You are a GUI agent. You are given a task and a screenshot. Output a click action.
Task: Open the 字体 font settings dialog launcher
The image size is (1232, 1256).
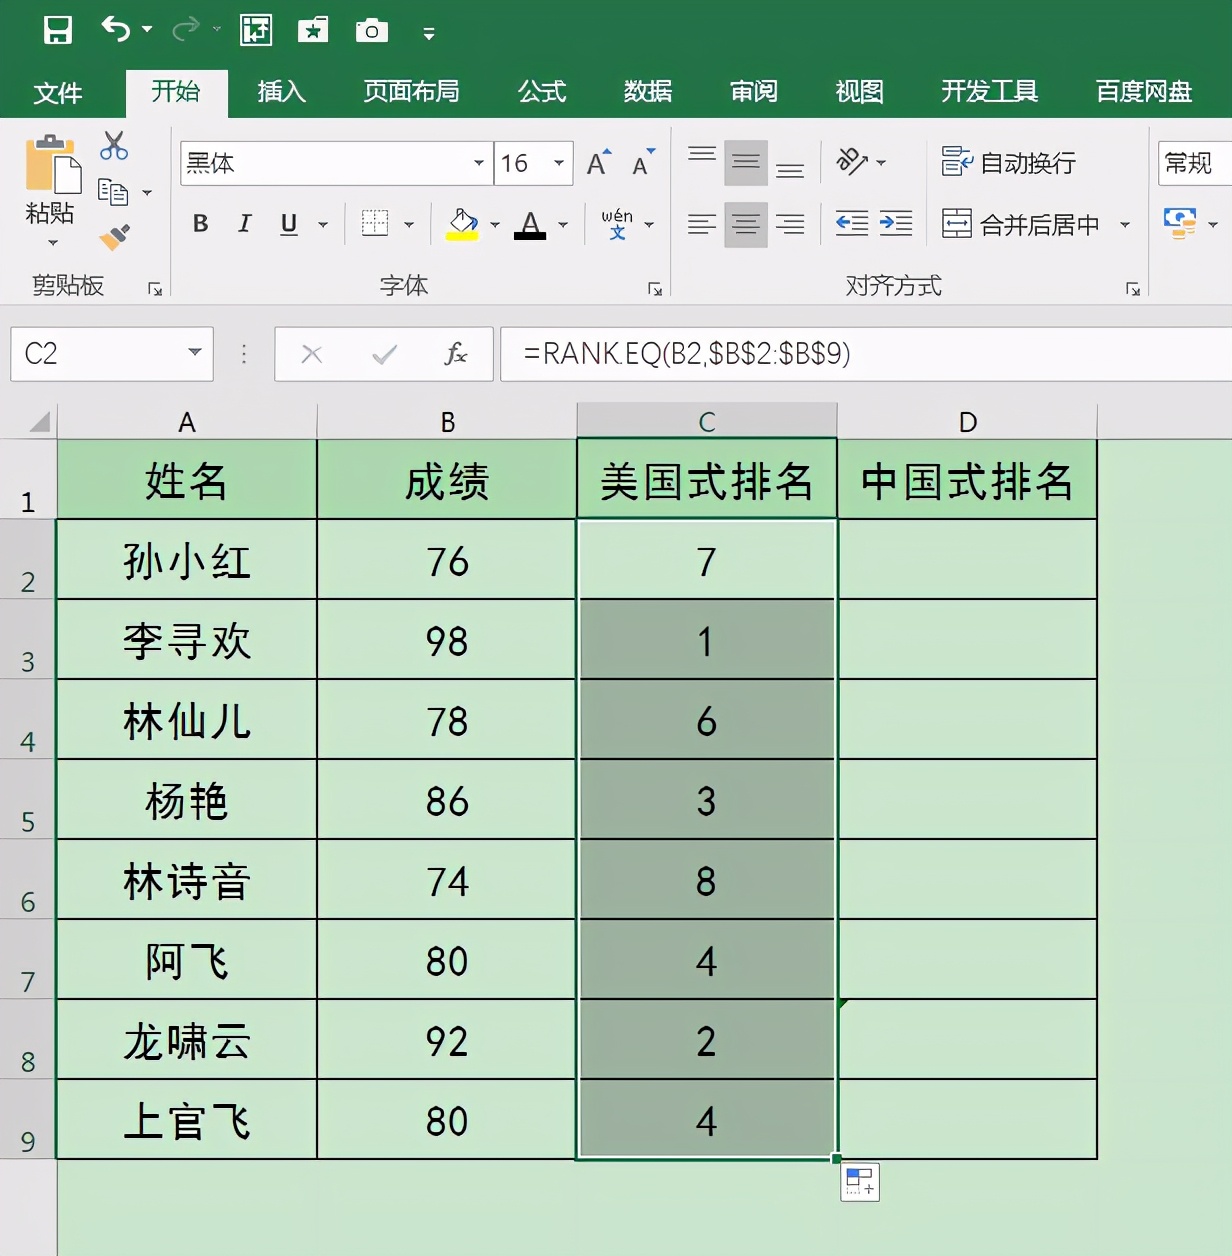[655, 289]
